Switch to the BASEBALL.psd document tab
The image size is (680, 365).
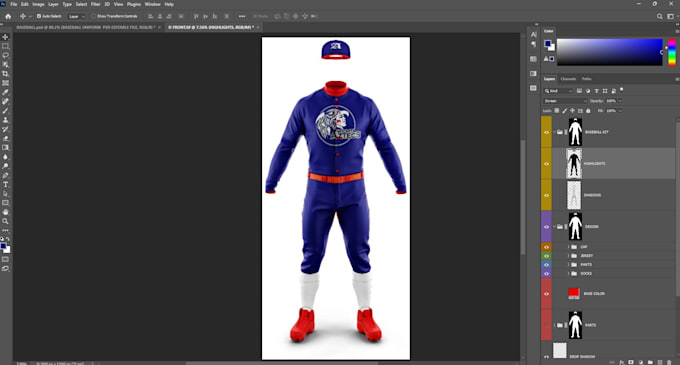pyautogui.click(x=86, y=27)
